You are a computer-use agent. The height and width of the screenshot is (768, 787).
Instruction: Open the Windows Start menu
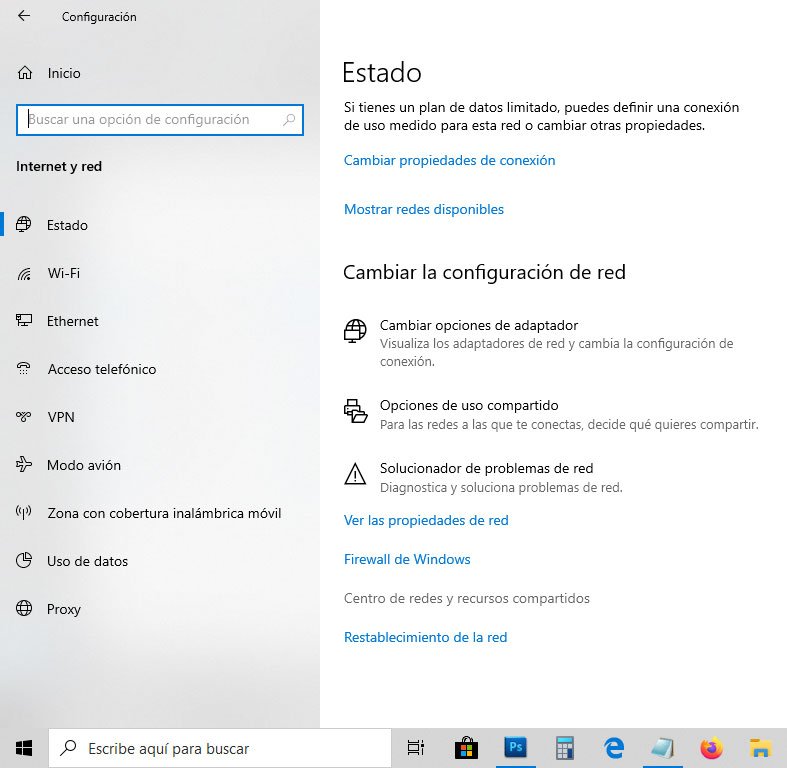[24, 748]
